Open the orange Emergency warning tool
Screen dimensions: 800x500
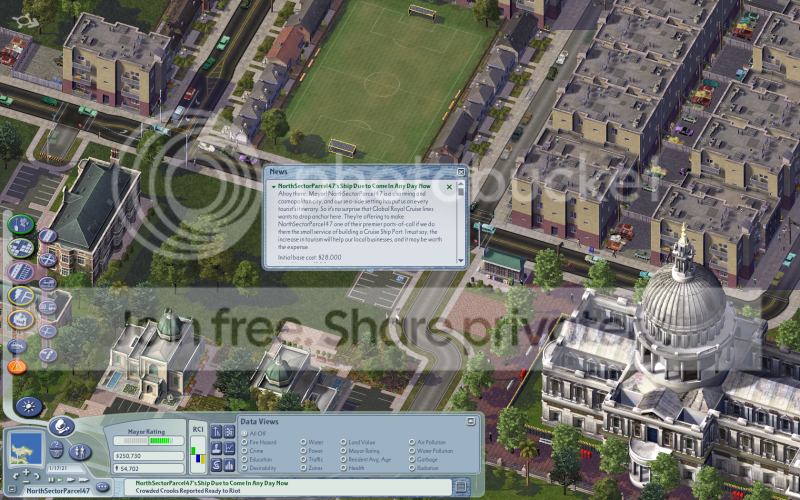pyautogui.click(x=16, y=366)
